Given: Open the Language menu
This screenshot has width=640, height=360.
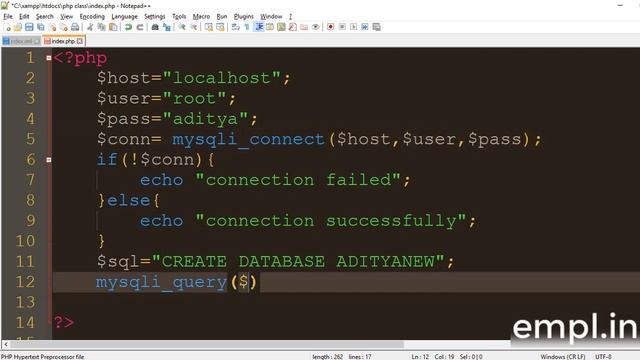Looking at the screenshot, I should pyautogui.click(x=124, y=16).
